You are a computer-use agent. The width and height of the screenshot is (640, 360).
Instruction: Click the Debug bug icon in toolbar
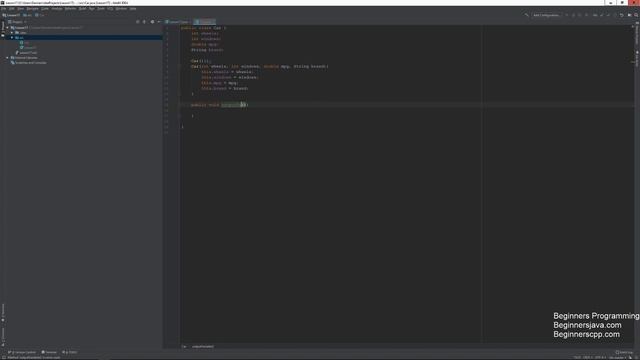(573, 15)
